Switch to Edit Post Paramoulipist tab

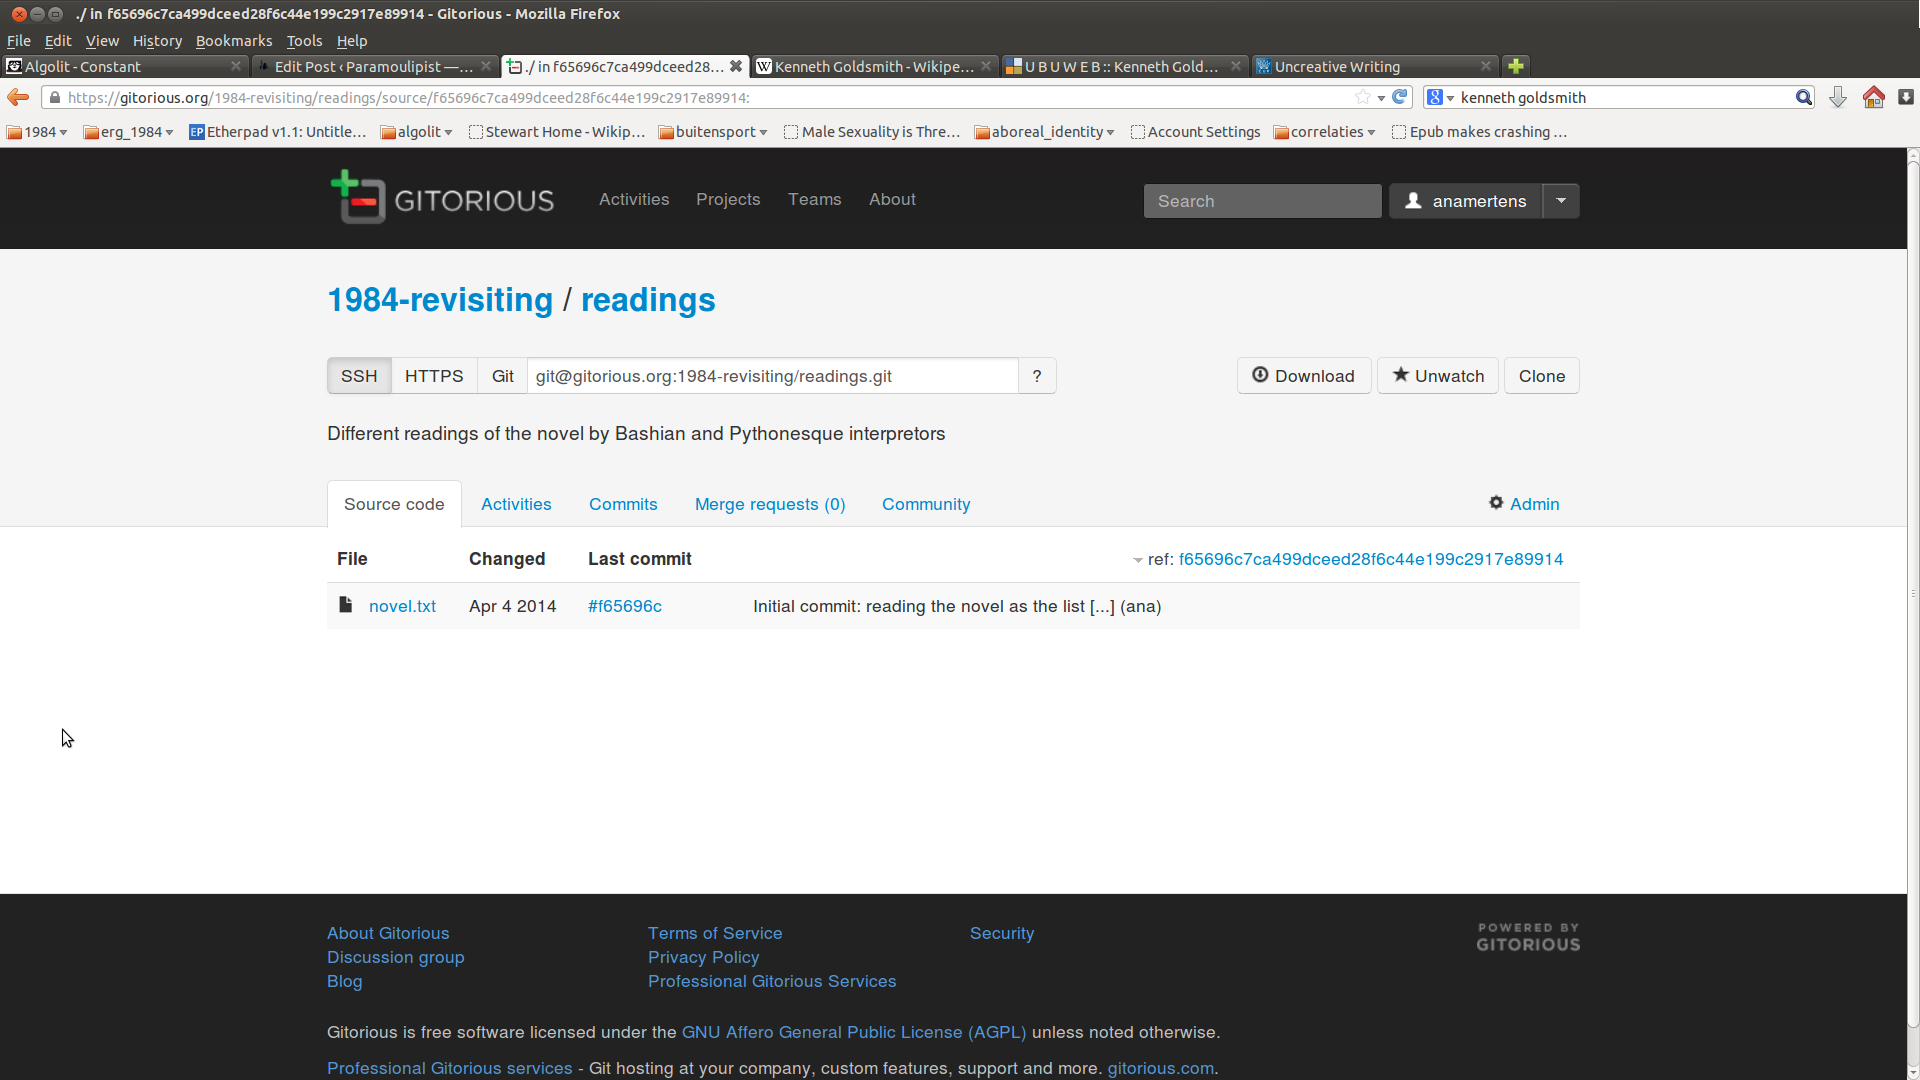[x=375, y=66]
